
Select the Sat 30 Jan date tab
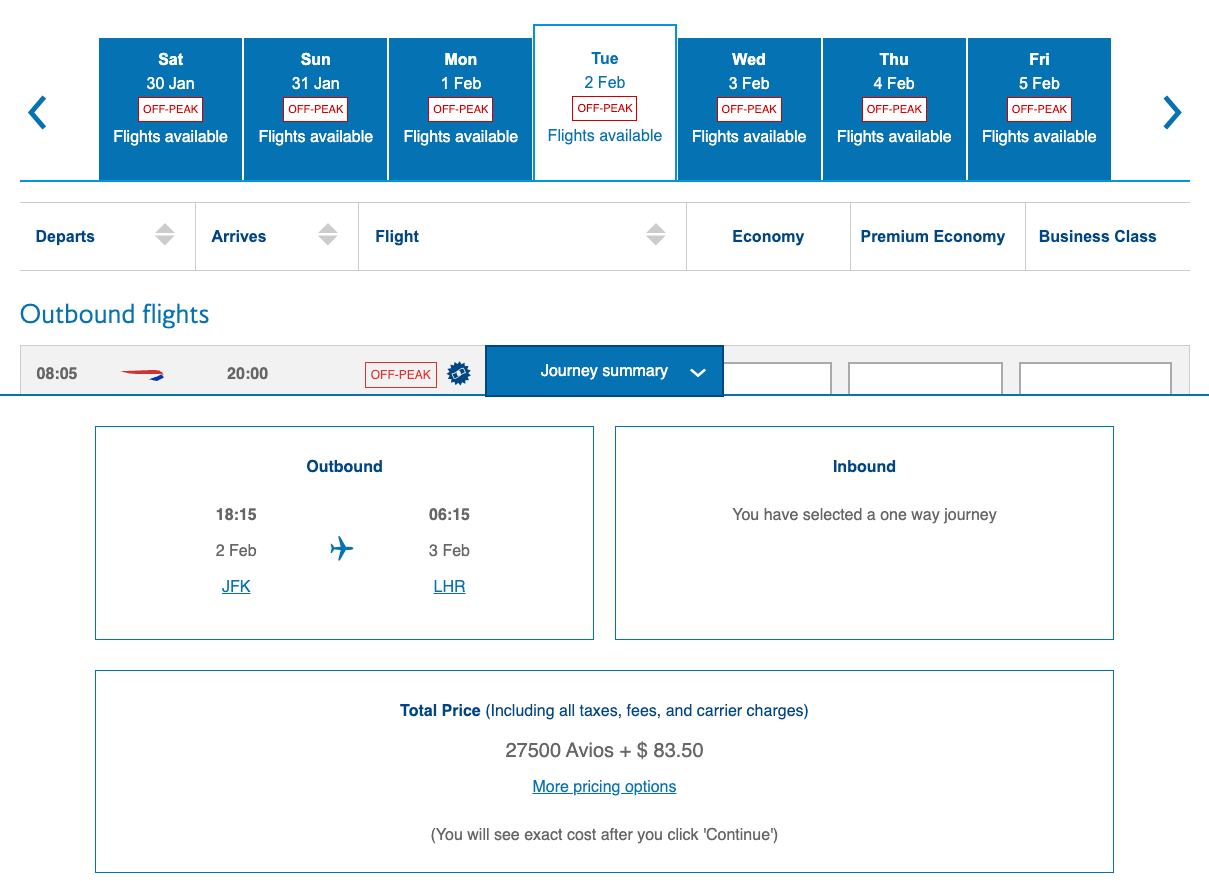[170, 108]
